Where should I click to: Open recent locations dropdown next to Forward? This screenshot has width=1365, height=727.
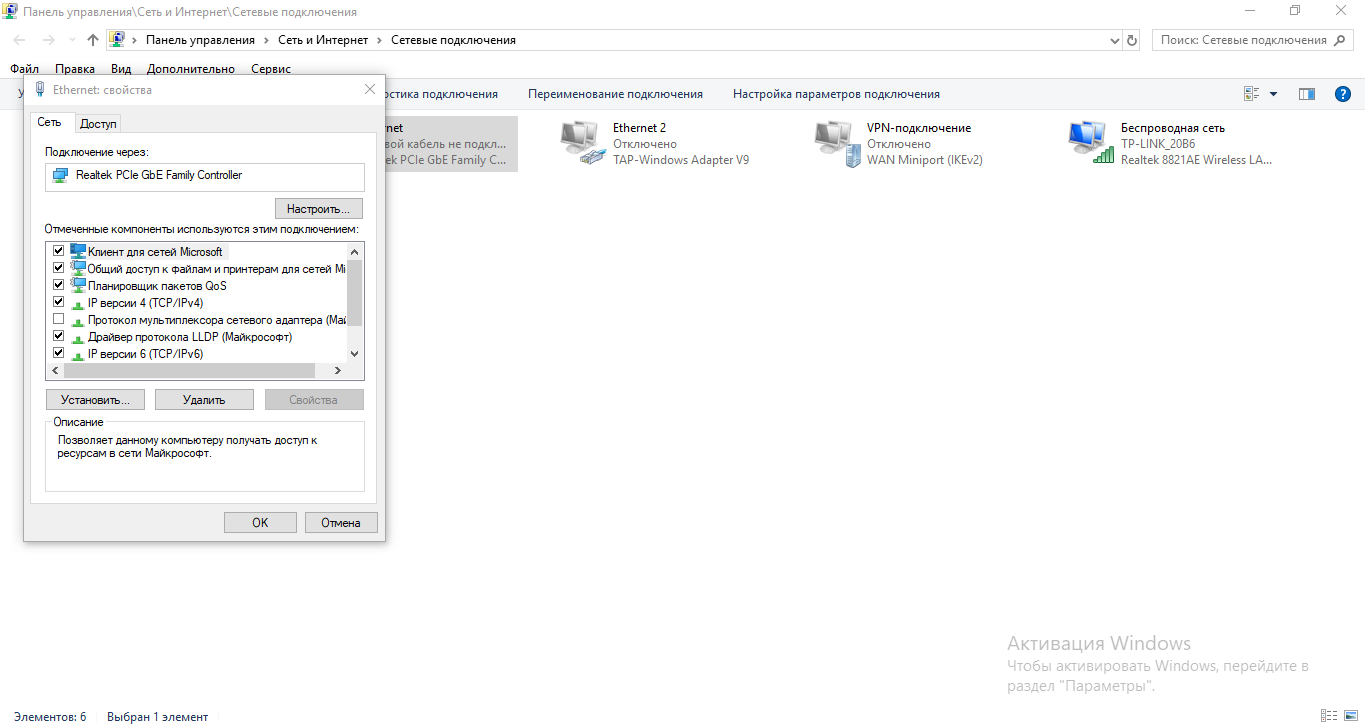72,40
